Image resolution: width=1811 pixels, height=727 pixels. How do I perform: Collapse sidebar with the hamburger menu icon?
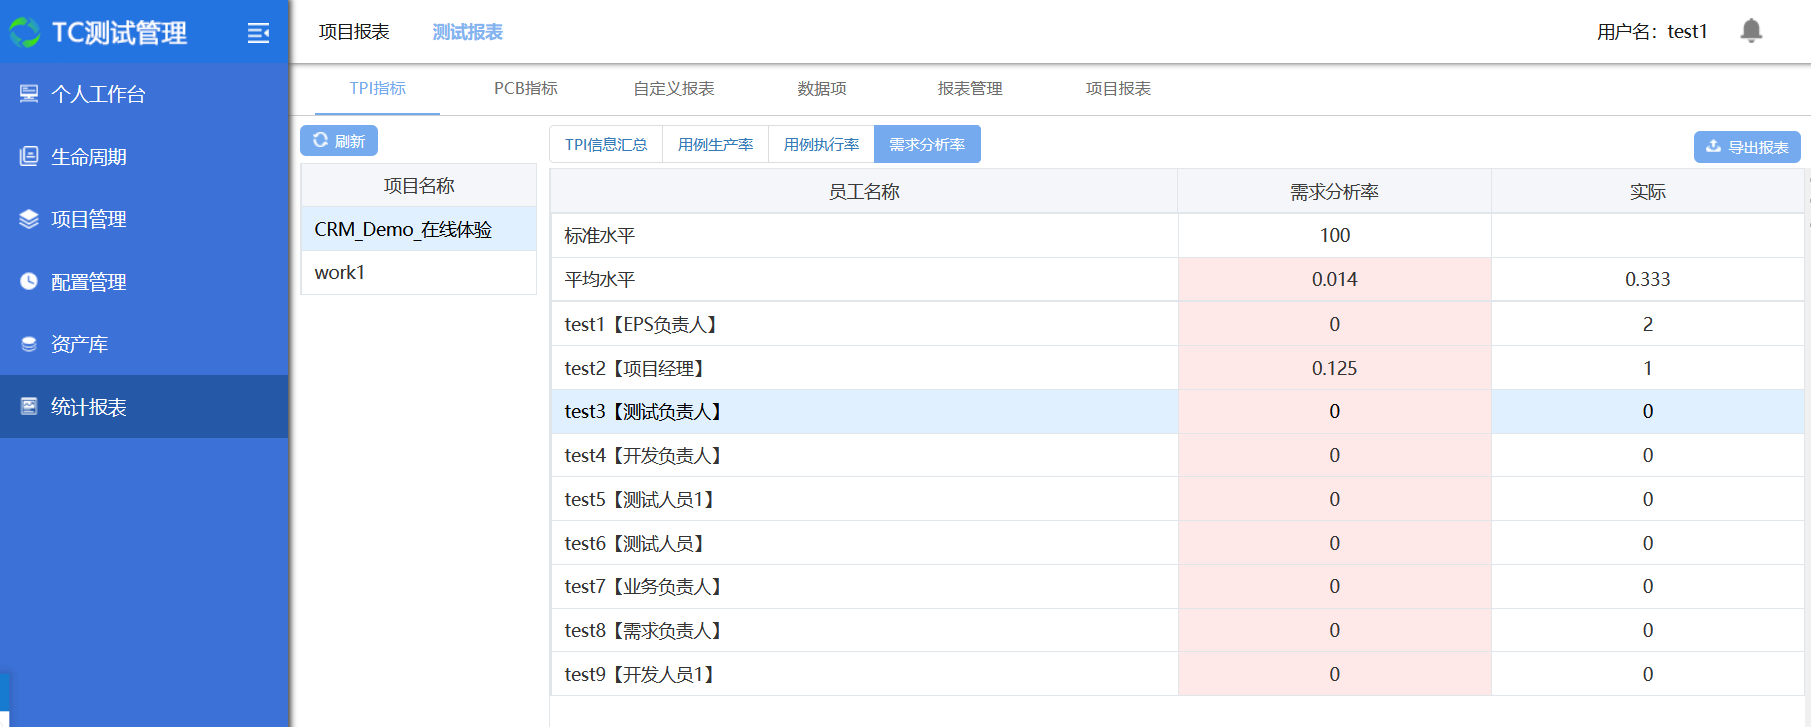(x=258, y=33)
